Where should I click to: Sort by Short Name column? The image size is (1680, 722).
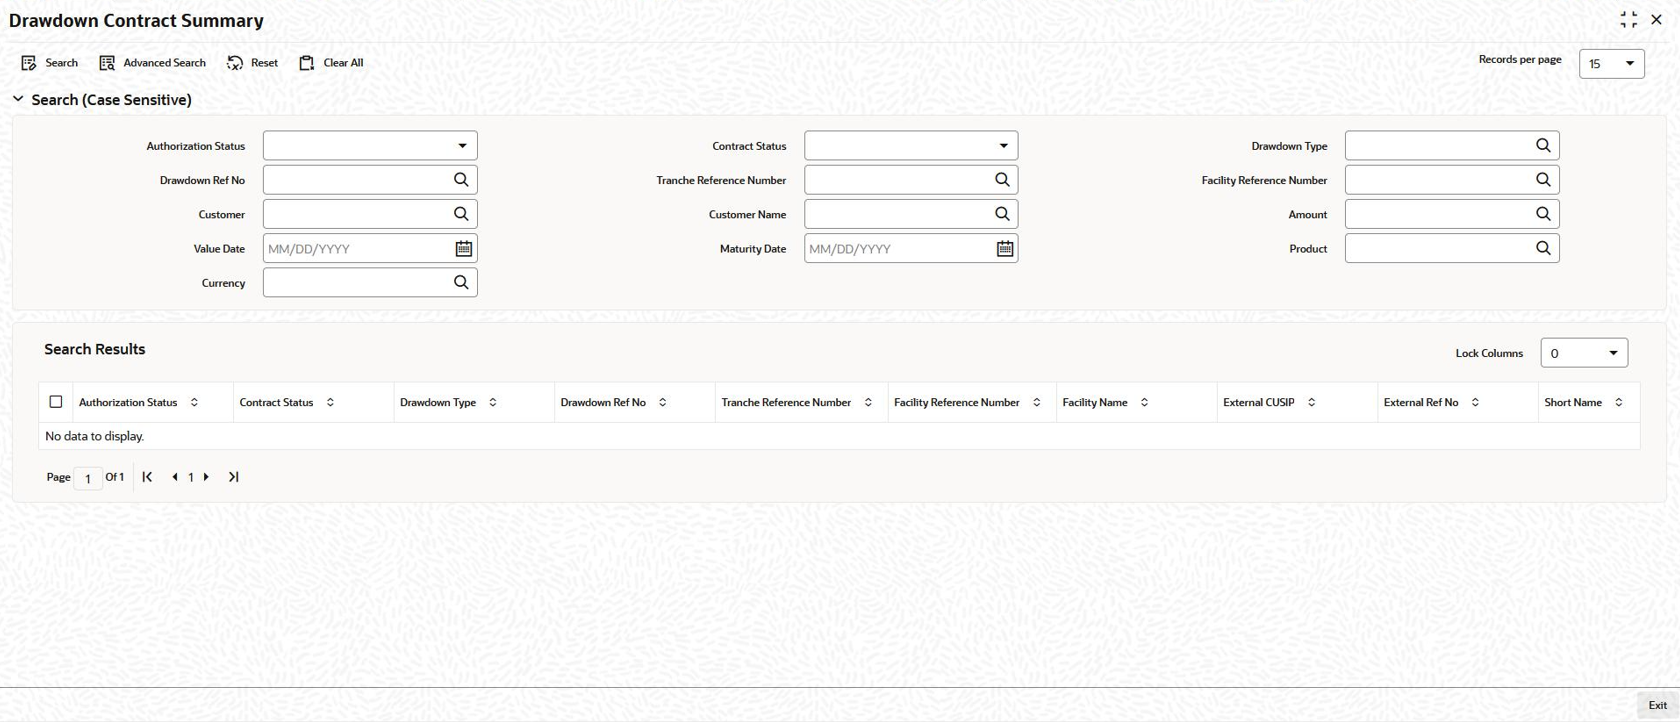click(1619, 402)
